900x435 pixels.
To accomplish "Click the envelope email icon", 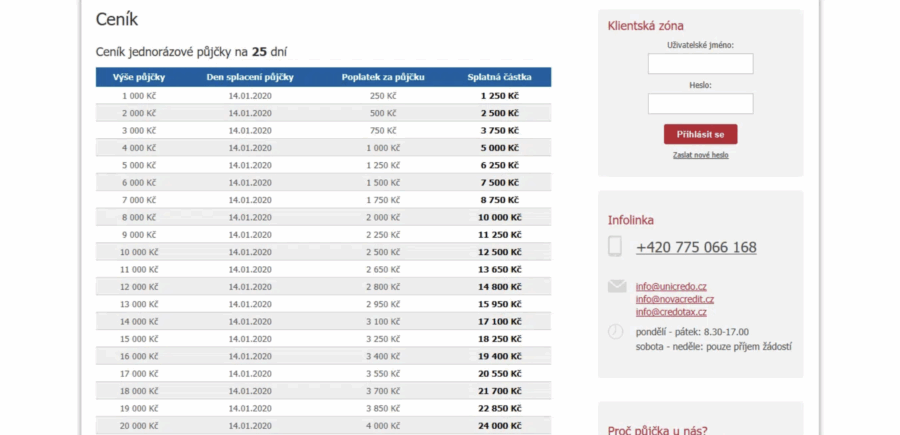I will pos(617,286).
